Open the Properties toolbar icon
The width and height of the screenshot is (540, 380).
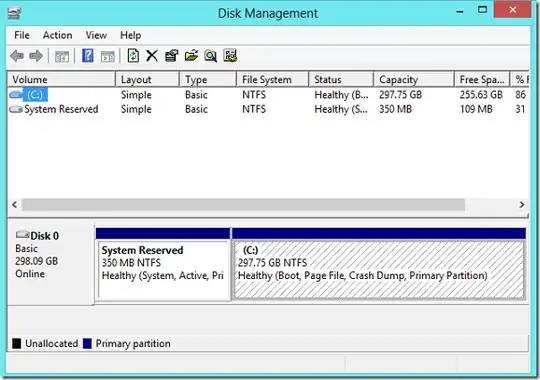click(172, 55)
